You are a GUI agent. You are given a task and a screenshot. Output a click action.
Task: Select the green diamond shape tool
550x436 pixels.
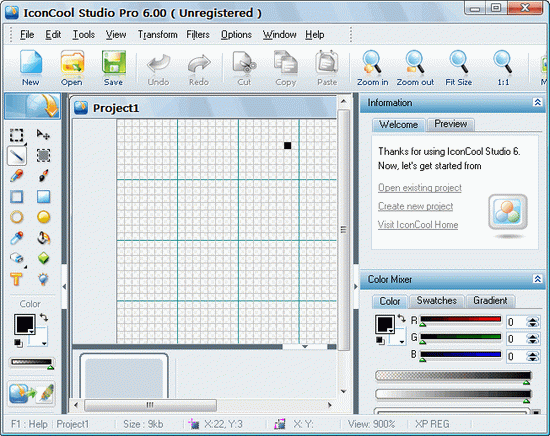(x=43, y=259)
